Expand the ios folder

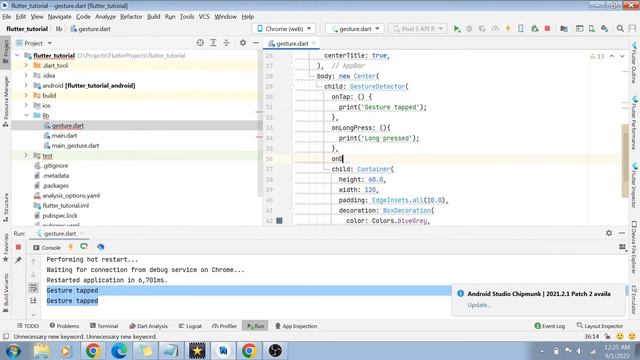pos(26,105)
